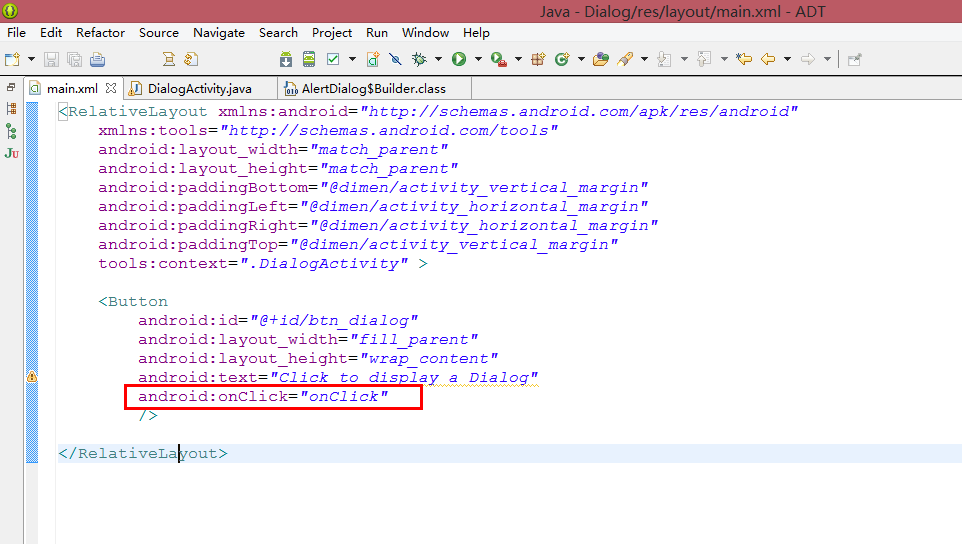Open the Project menu
This screenshot has height=544, width=962.
(332, 33)
